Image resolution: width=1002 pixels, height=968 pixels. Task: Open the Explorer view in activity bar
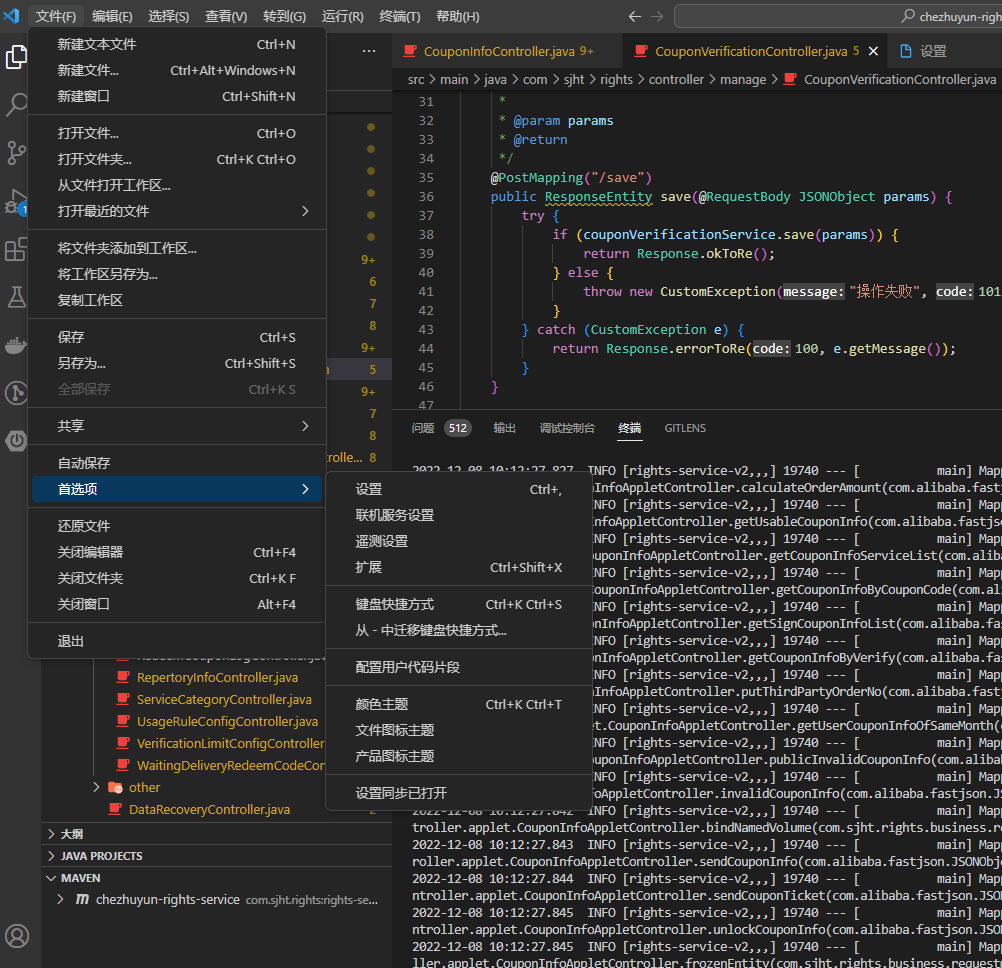tap(17, 57)
